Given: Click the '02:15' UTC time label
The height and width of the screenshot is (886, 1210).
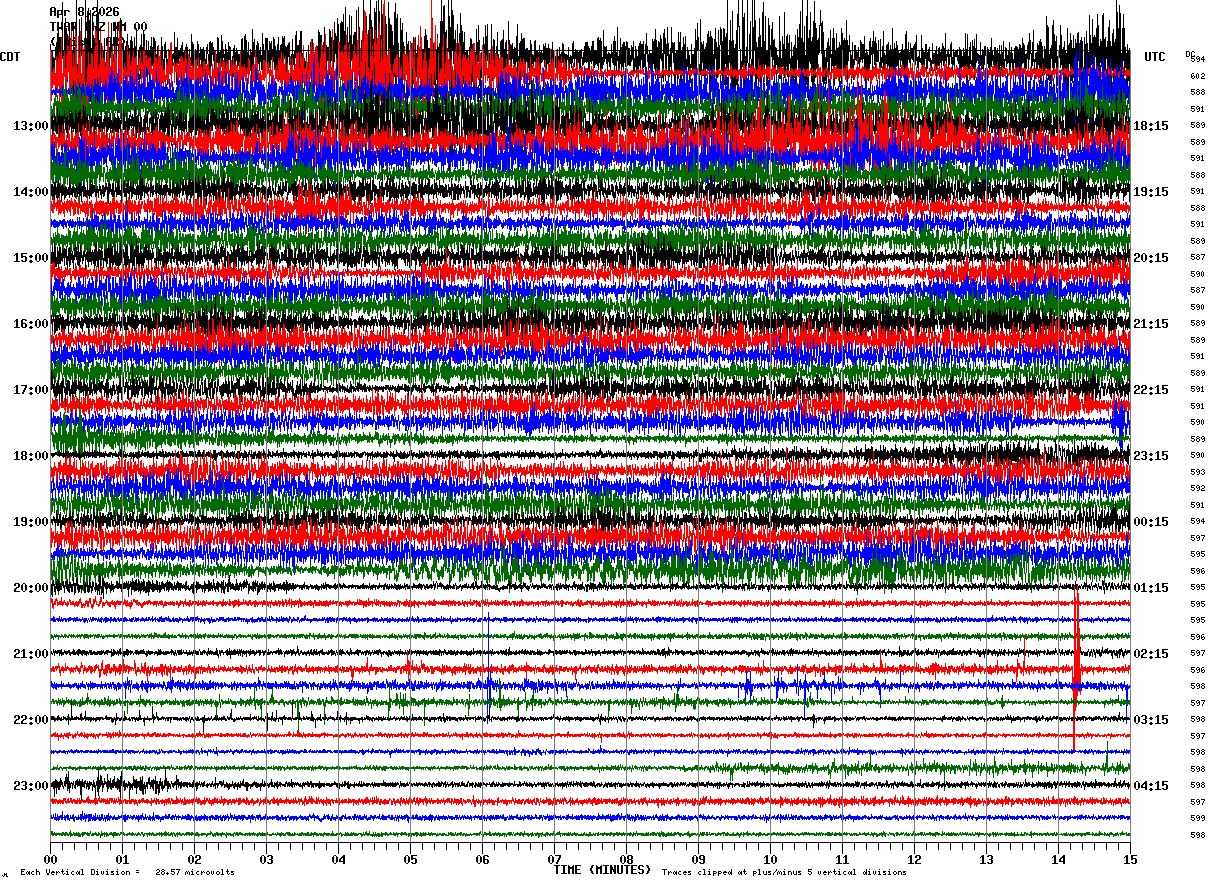Looking at the screenshot, I should [1150, 654].
